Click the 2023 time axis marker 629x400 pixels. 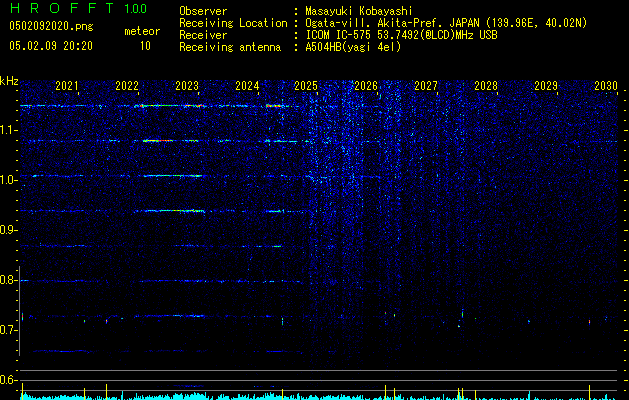pyautogui.click(x=187, y=86)
